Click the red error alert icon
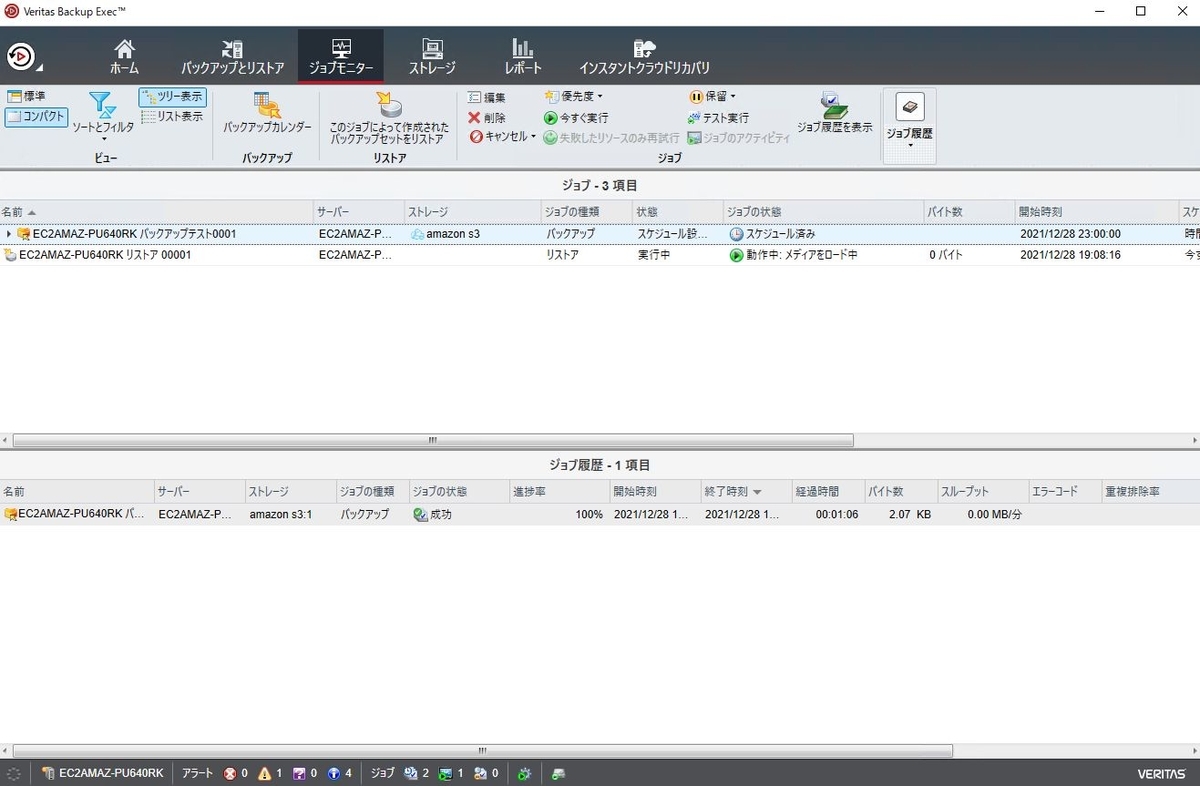This screenshot has width=1200, height=786. 229,773
